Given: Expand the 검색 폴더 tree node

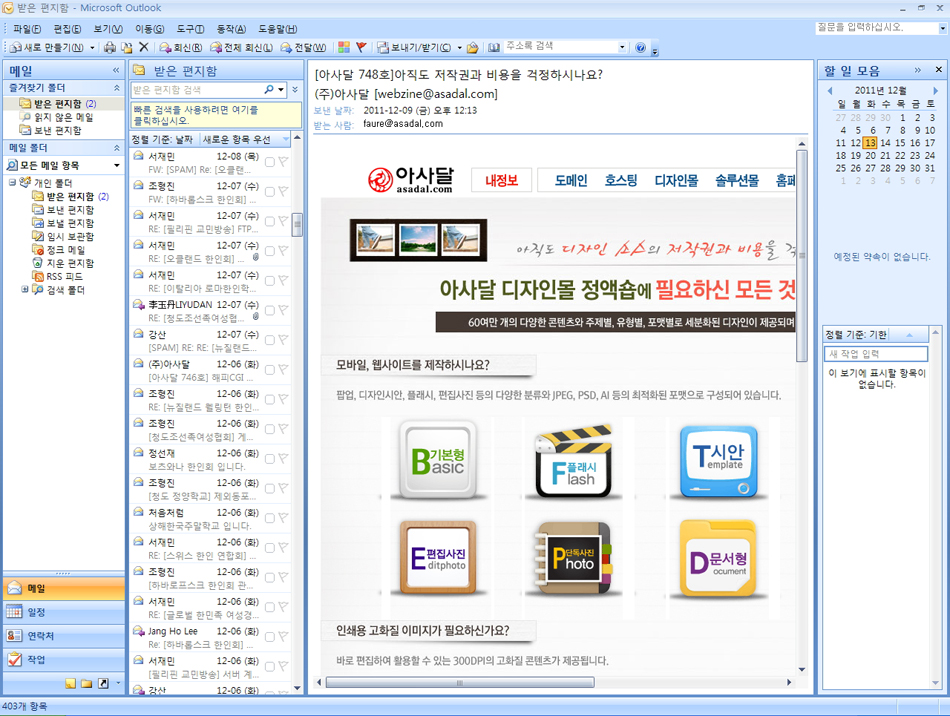Looking at the screenshot, I should tap(25, 290).
